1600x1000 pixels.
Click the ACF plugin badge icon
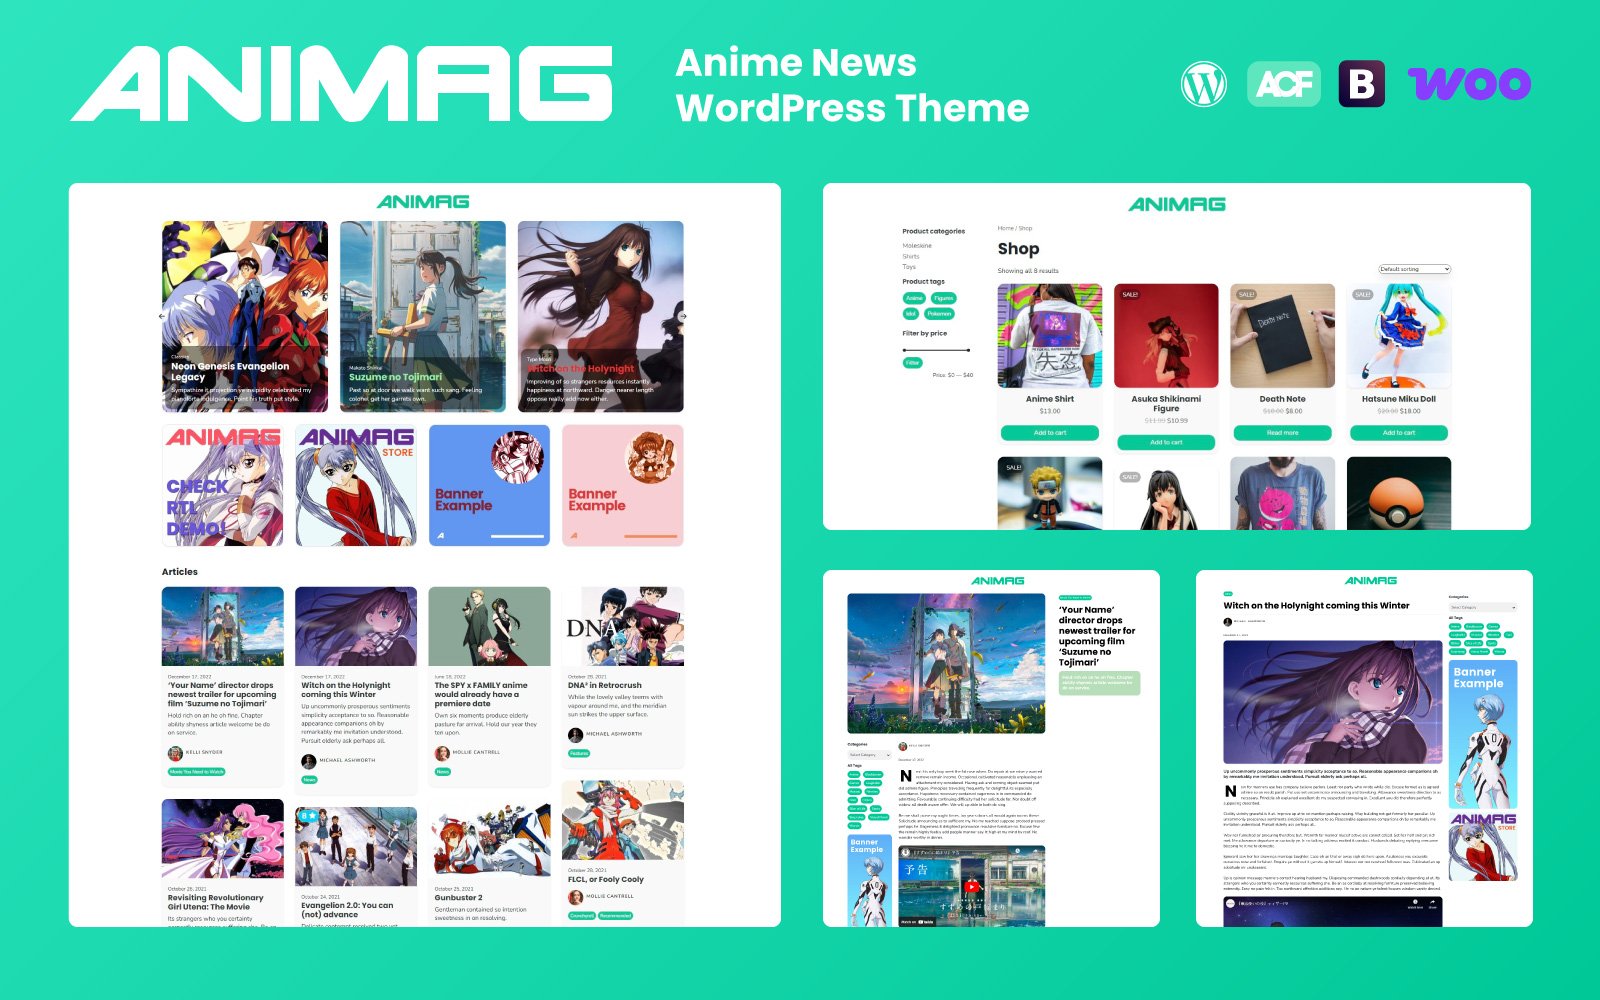point(1283,84)
